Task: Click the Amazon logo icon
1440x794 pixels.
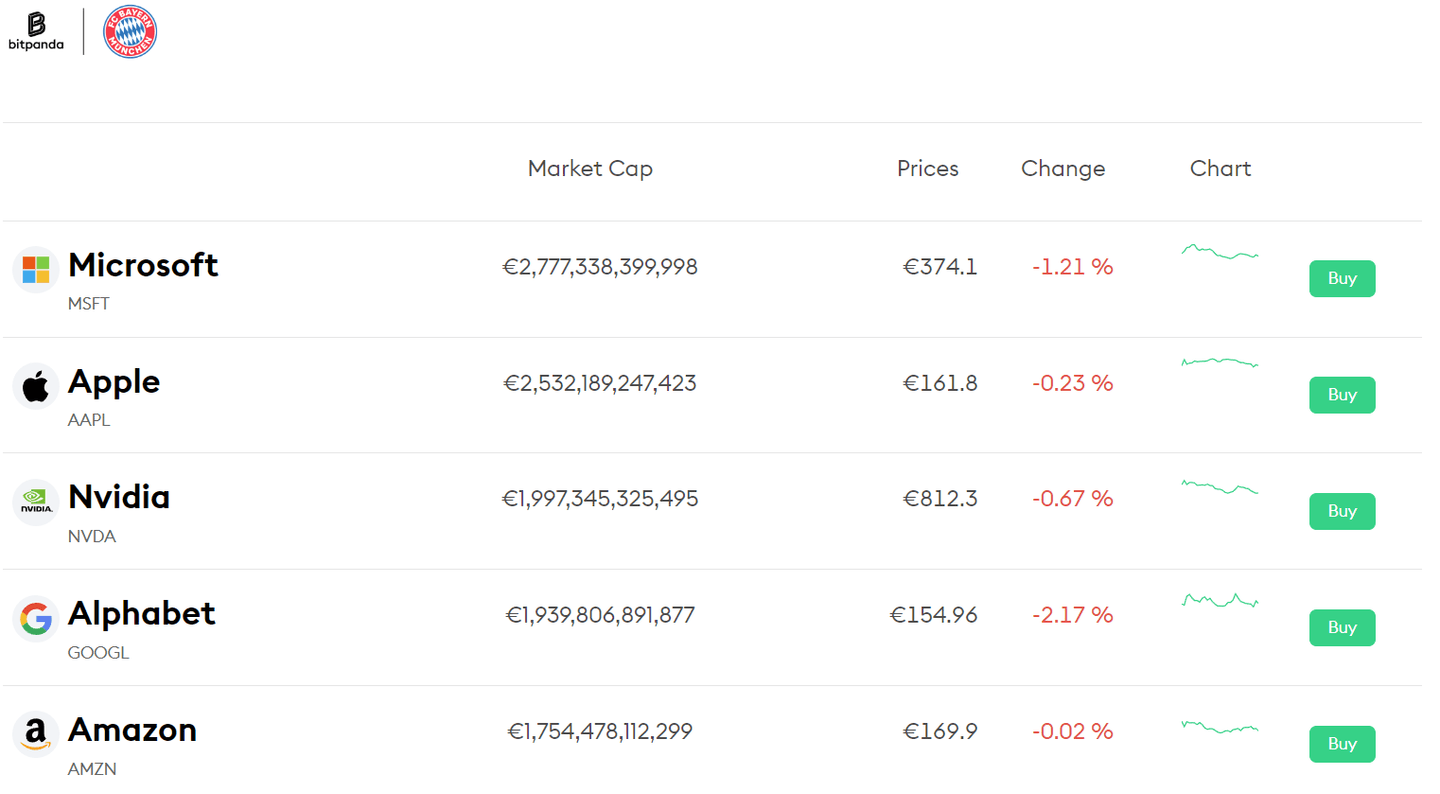Action: click(x=36, y=735)
